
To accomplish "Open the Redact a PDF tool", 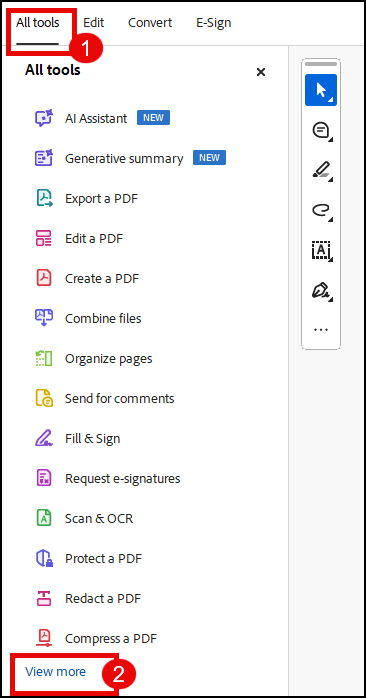I will [103, 598].
